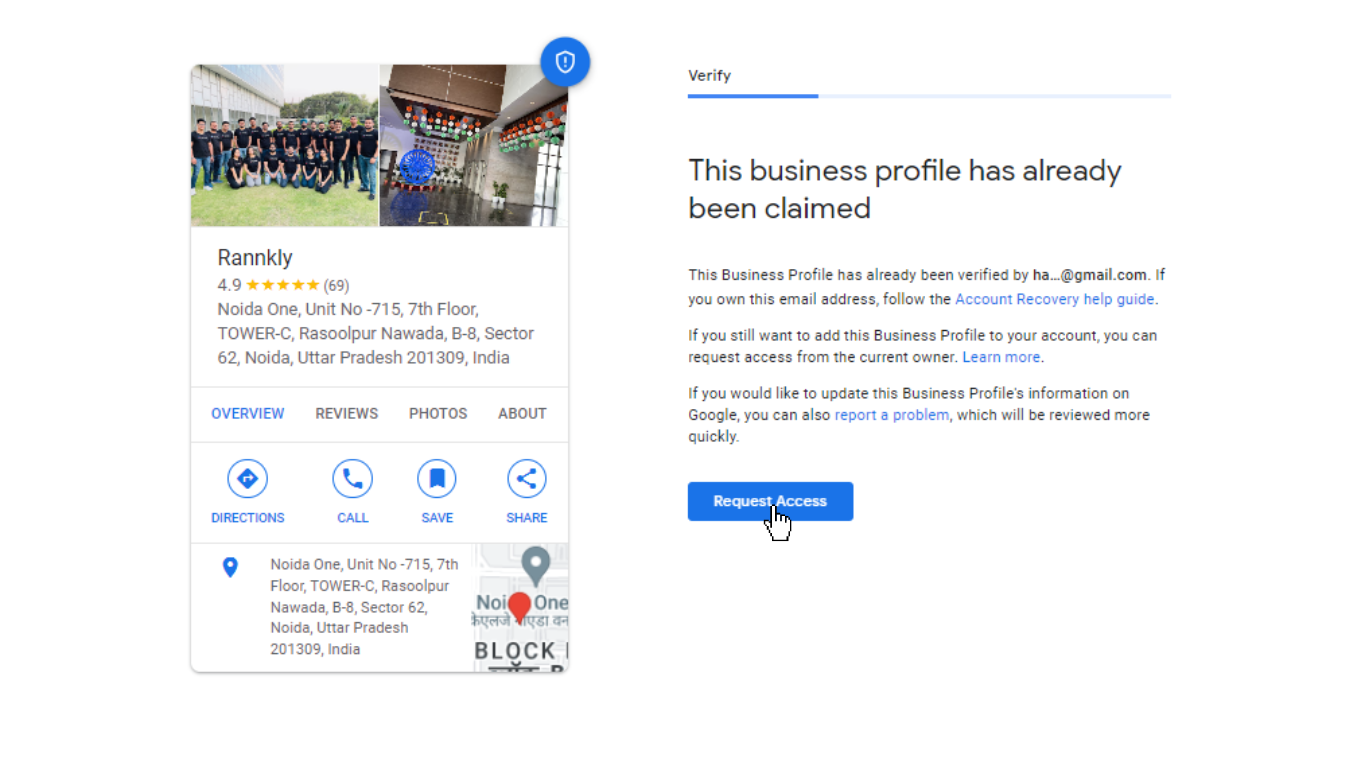This screenshot has height=768, width=1366.
Task: Click the five-star rating icons
Action: tap(283, 285)
